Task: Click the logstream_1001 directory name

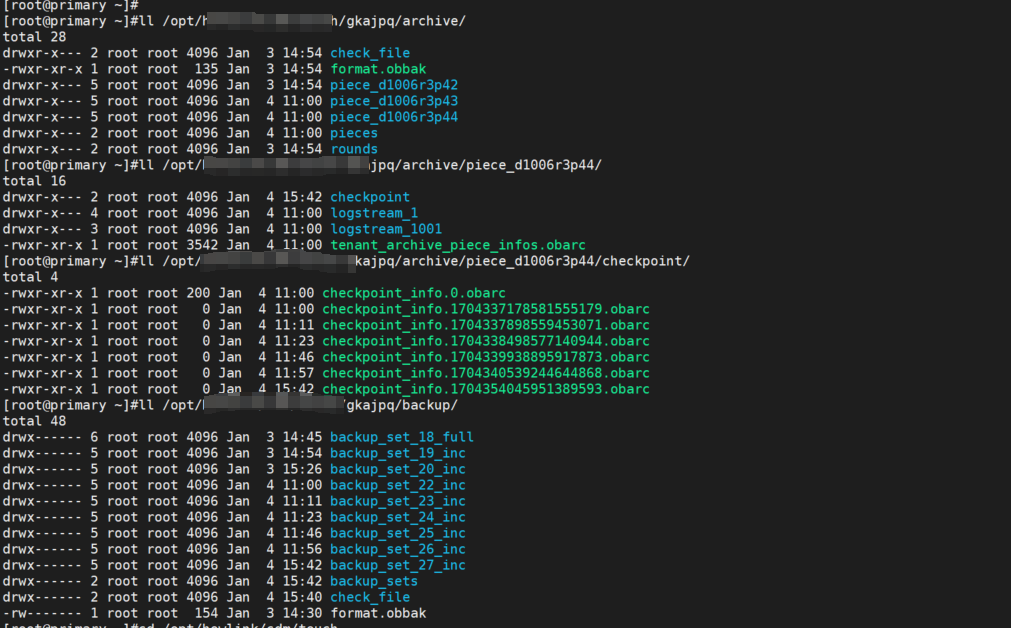Action: pos(386,229)
